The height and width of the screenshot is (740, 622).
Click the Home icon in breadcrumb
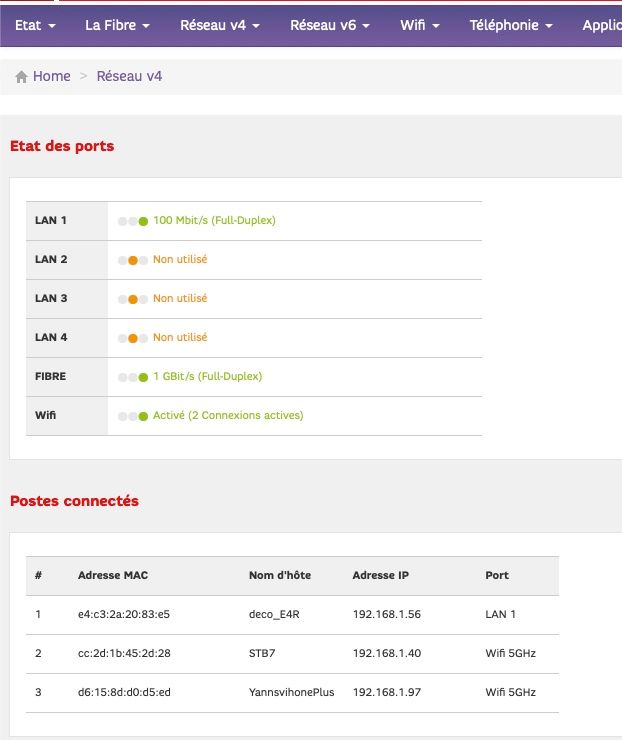pyautogui.click(x=21, y=77)
